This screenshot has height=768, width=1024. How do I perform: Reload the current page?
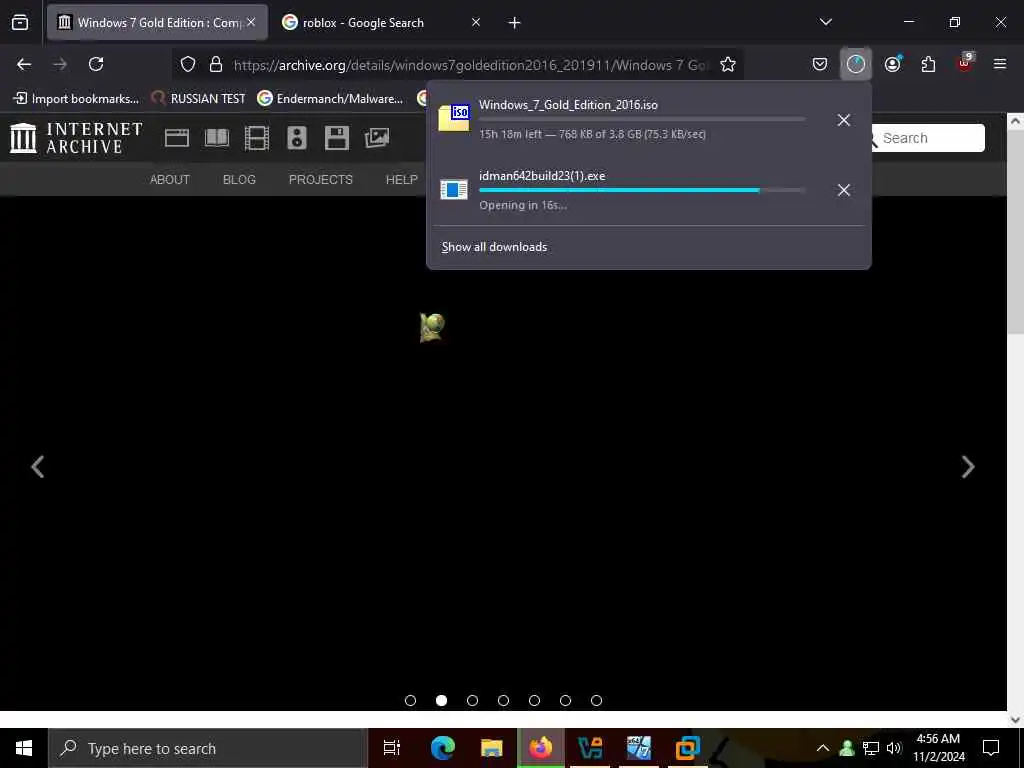96,64
